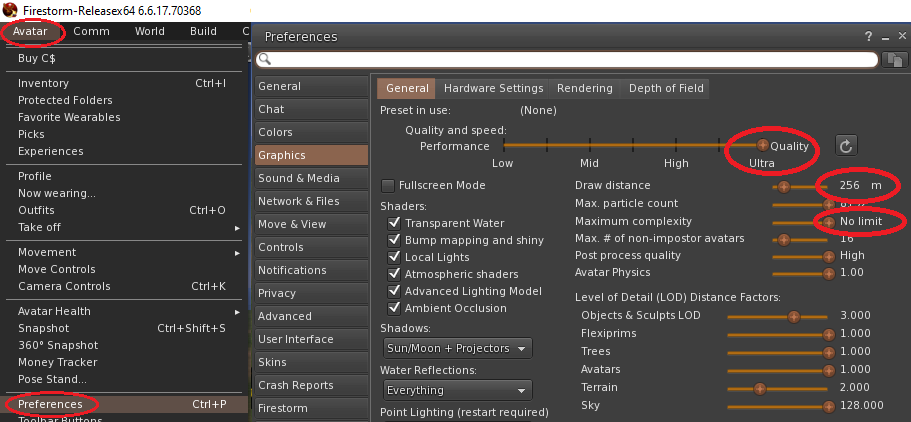Viewport: 911px width, 422px height.
Task: Toggle Ambient Occlusion checkbox
Action: click(394, 308)
